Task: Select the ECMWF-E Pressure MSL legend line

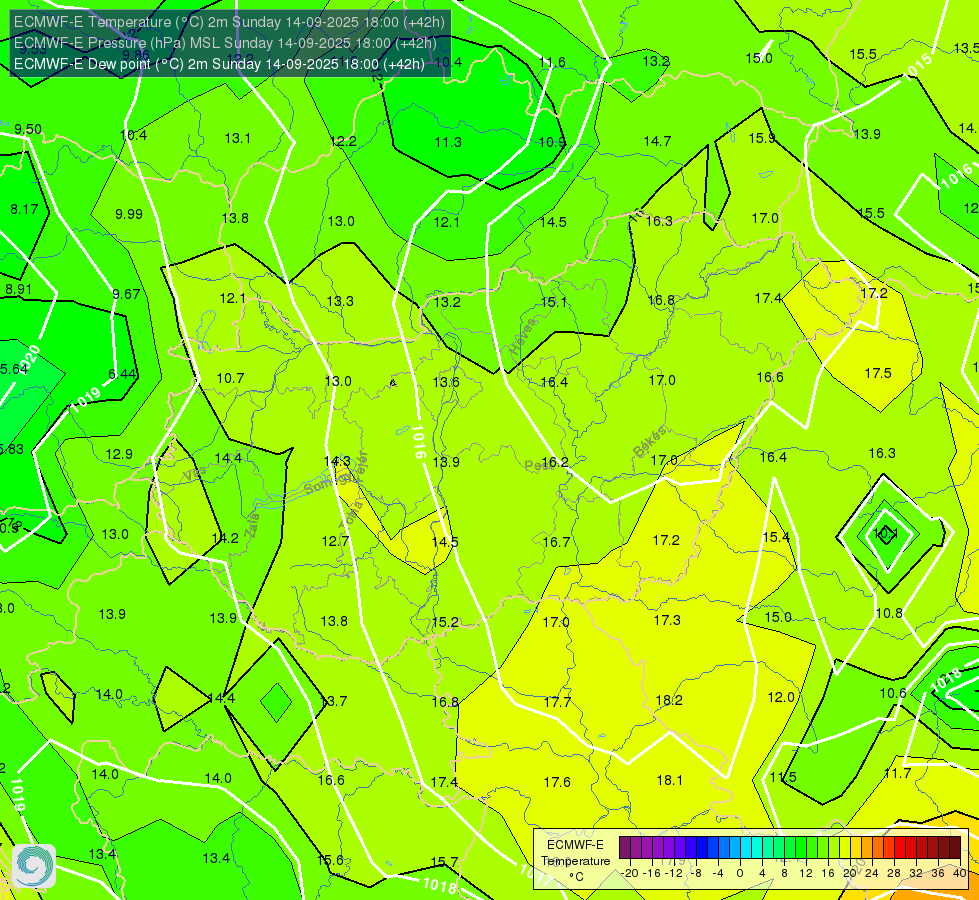Action: (x=225, y=43)
